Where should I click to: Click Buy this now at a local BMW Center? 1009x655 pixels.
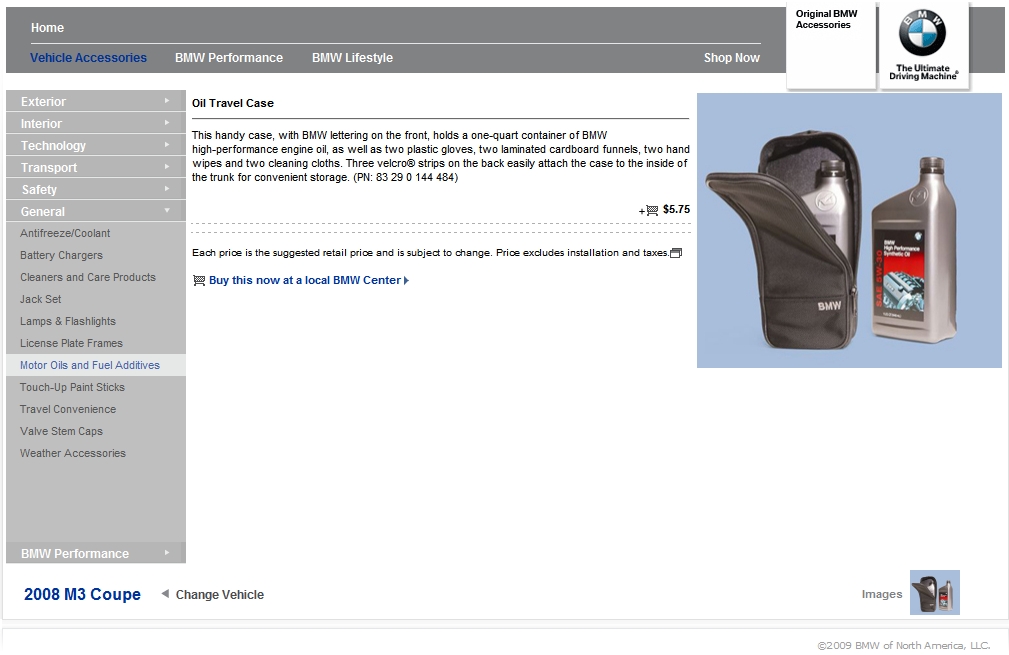(x=305, y=281)
